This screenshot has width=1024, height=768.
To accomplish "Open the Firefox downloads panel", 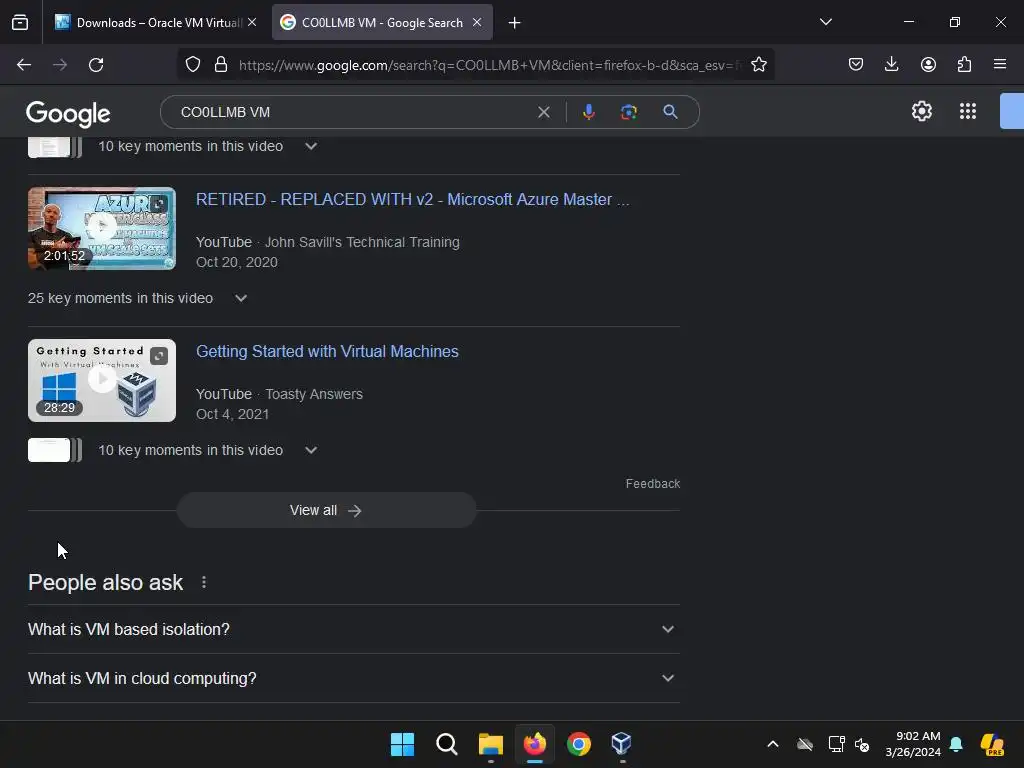I will (891, 65).
